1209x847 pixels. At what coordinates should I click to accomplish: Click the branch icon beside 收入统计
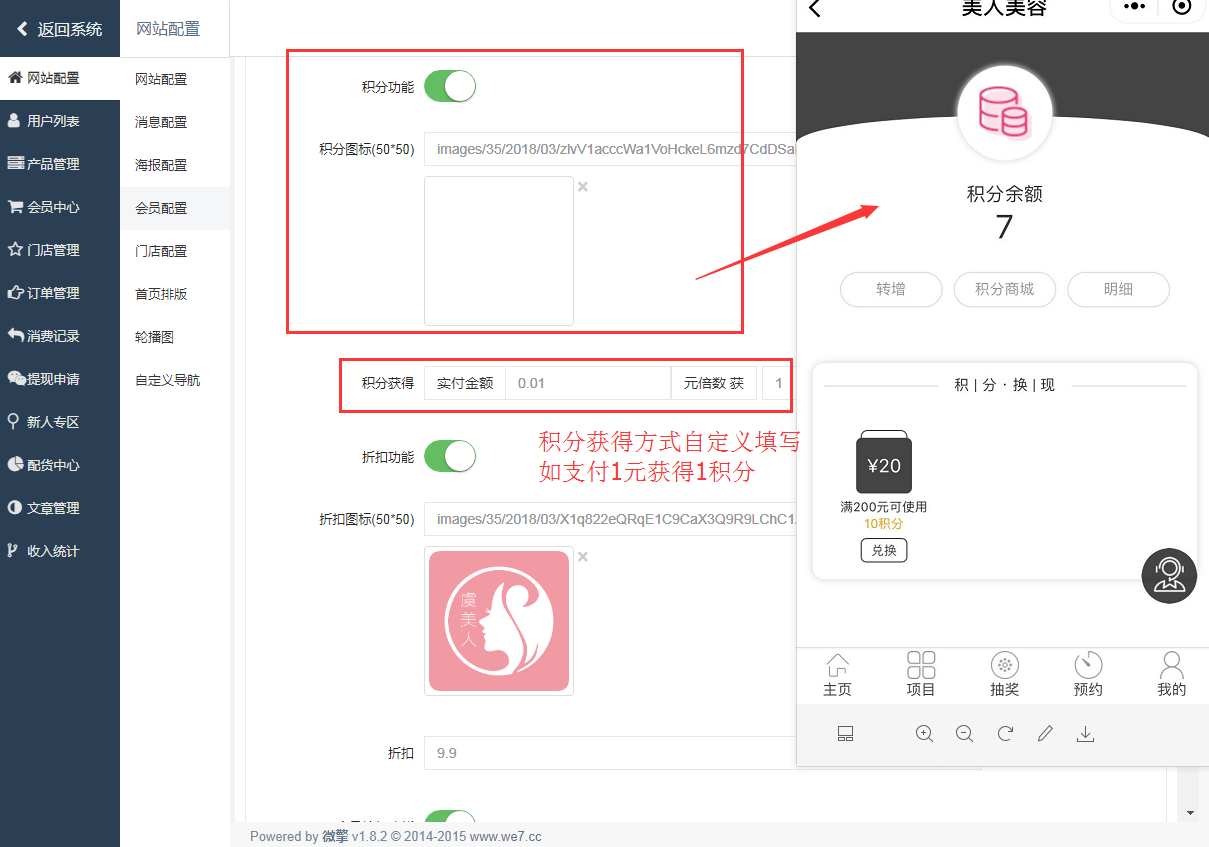[13, 550]
